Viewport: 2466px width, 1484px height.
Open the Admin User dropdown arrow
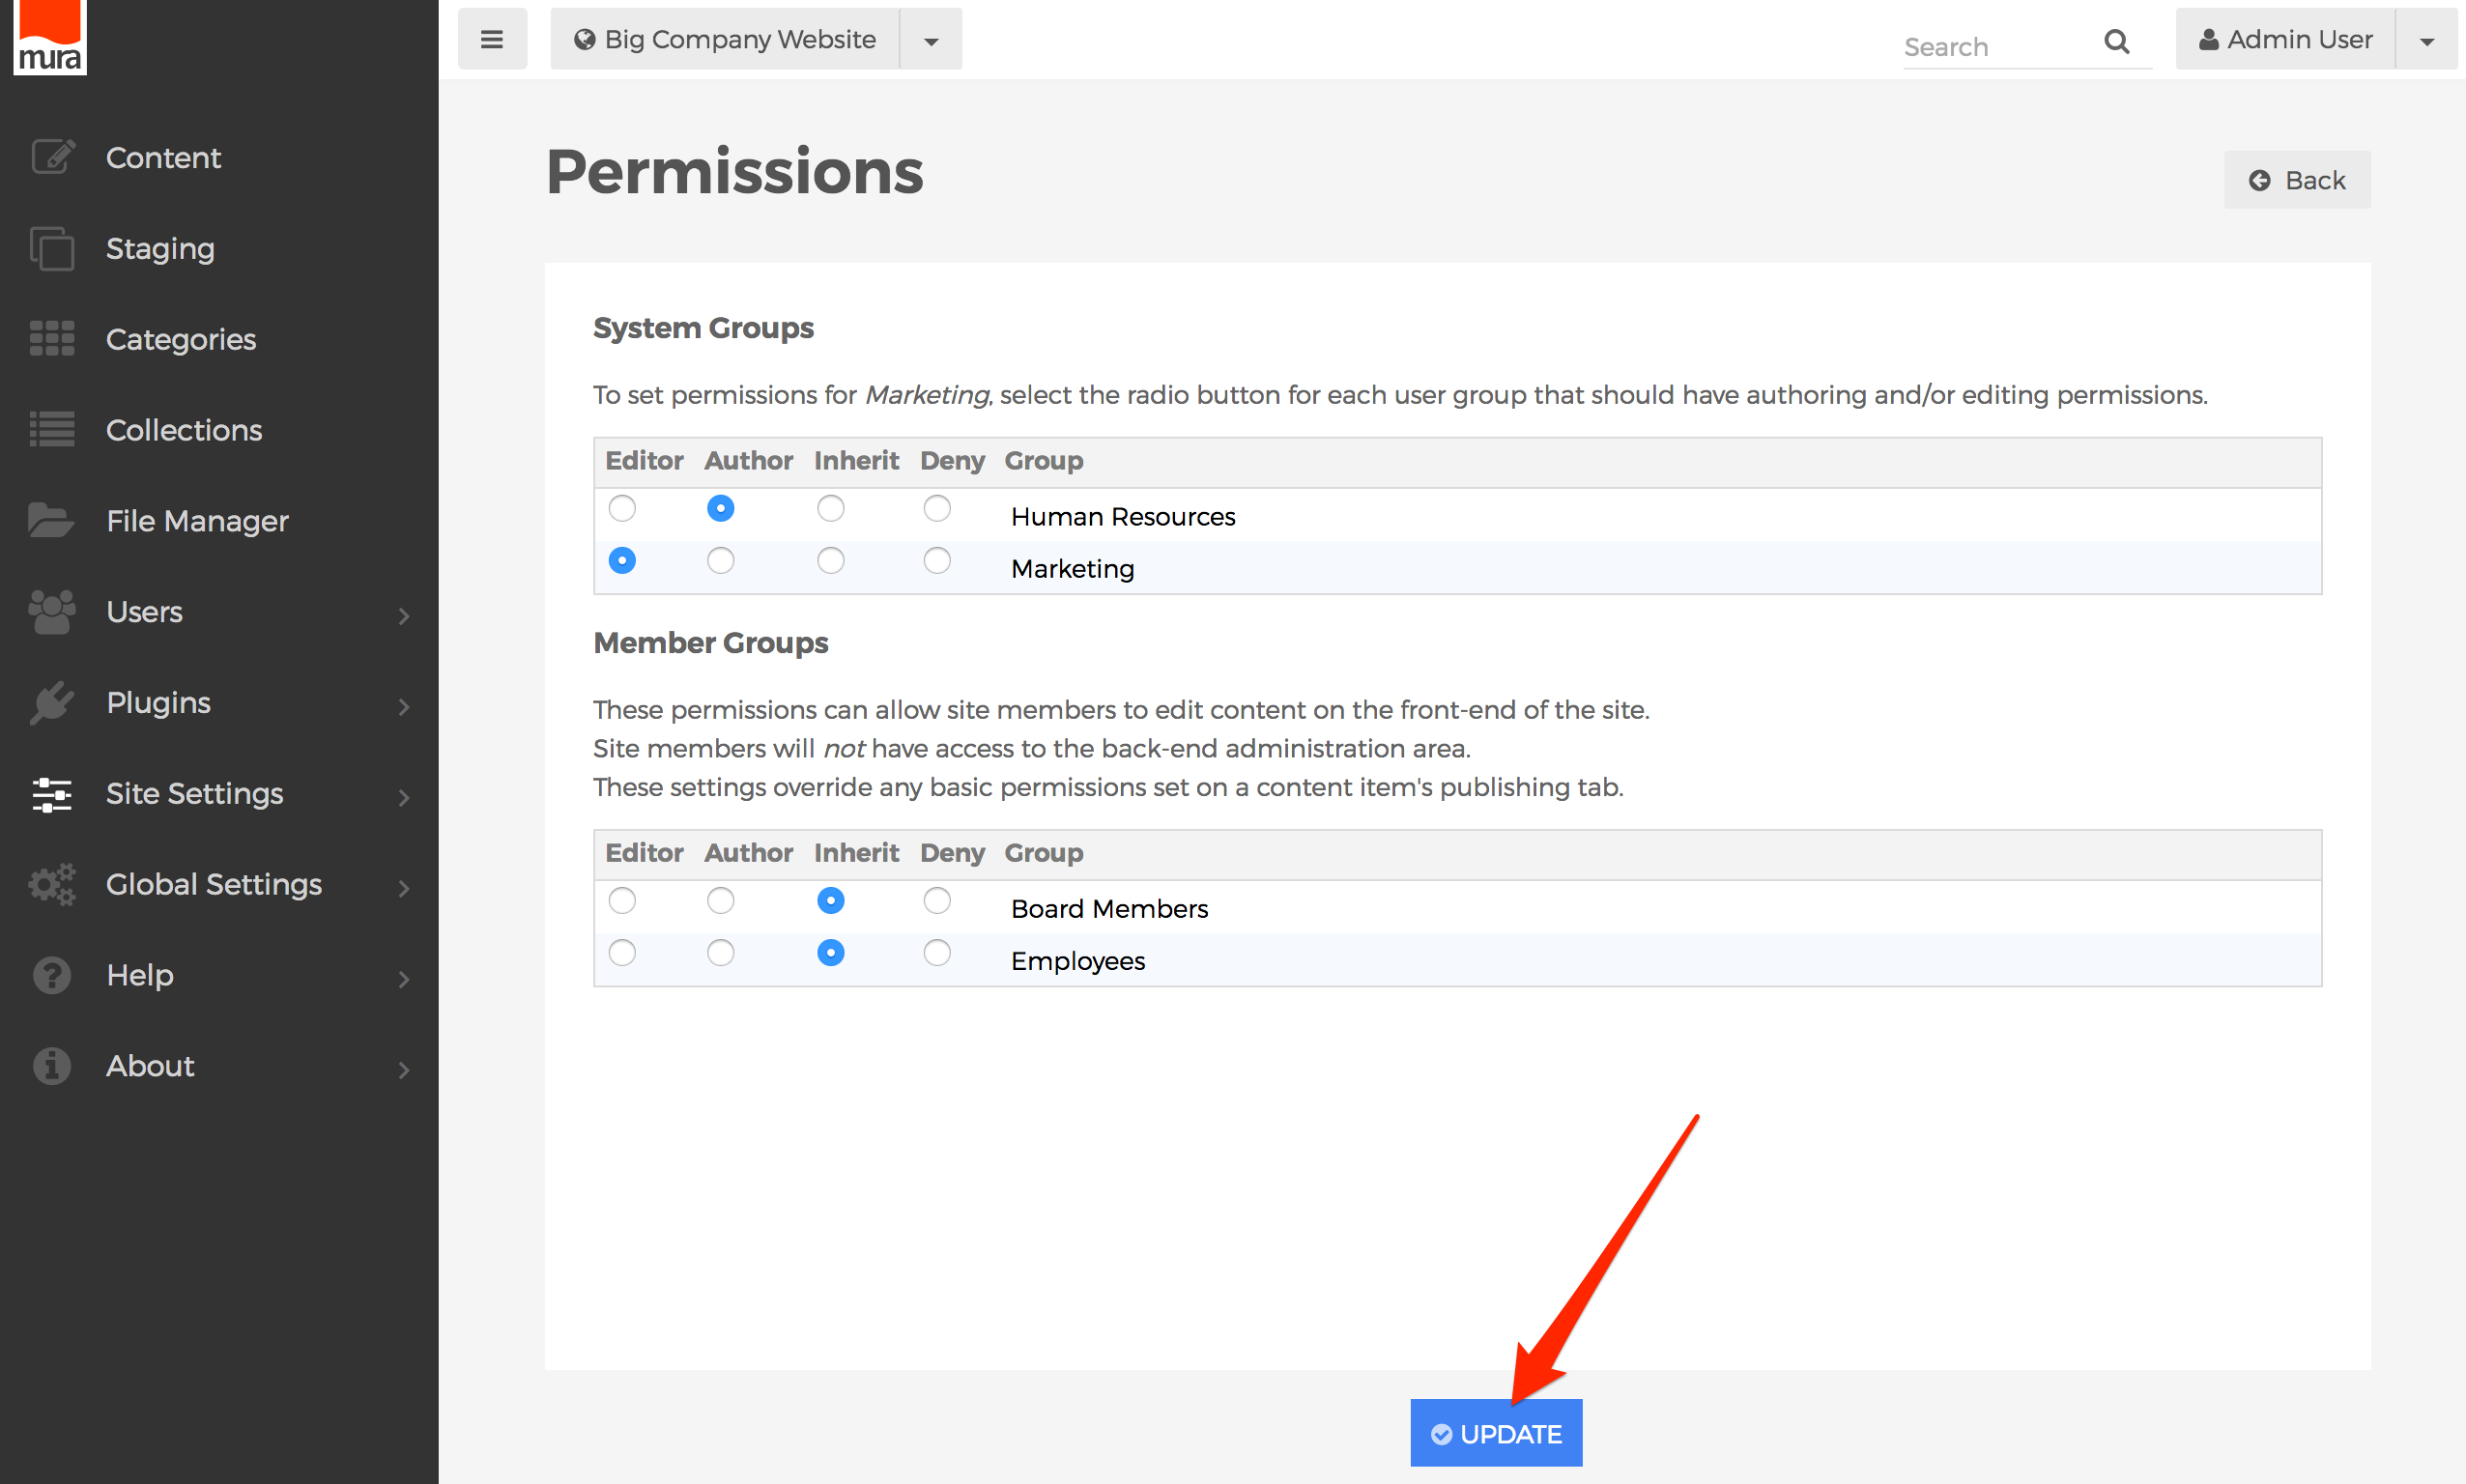pos(2426,40)
